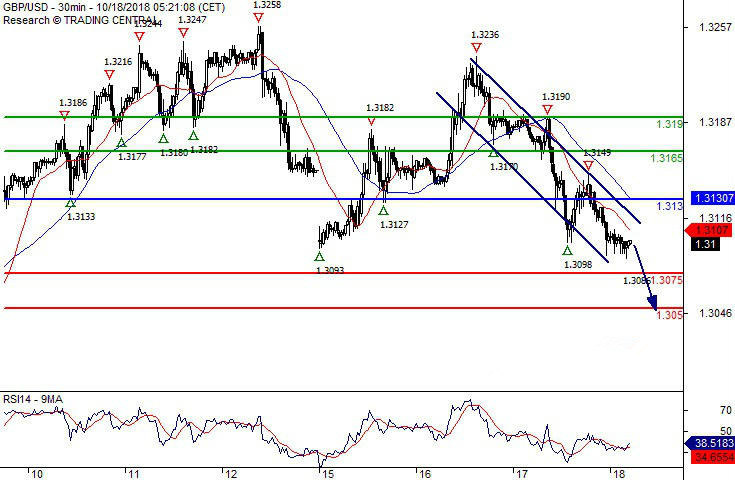Image resolution: width=735 pixels, height=480 pixels.
Task: Select the green triangle above the 1.3170 label
Action: point(493,152)
